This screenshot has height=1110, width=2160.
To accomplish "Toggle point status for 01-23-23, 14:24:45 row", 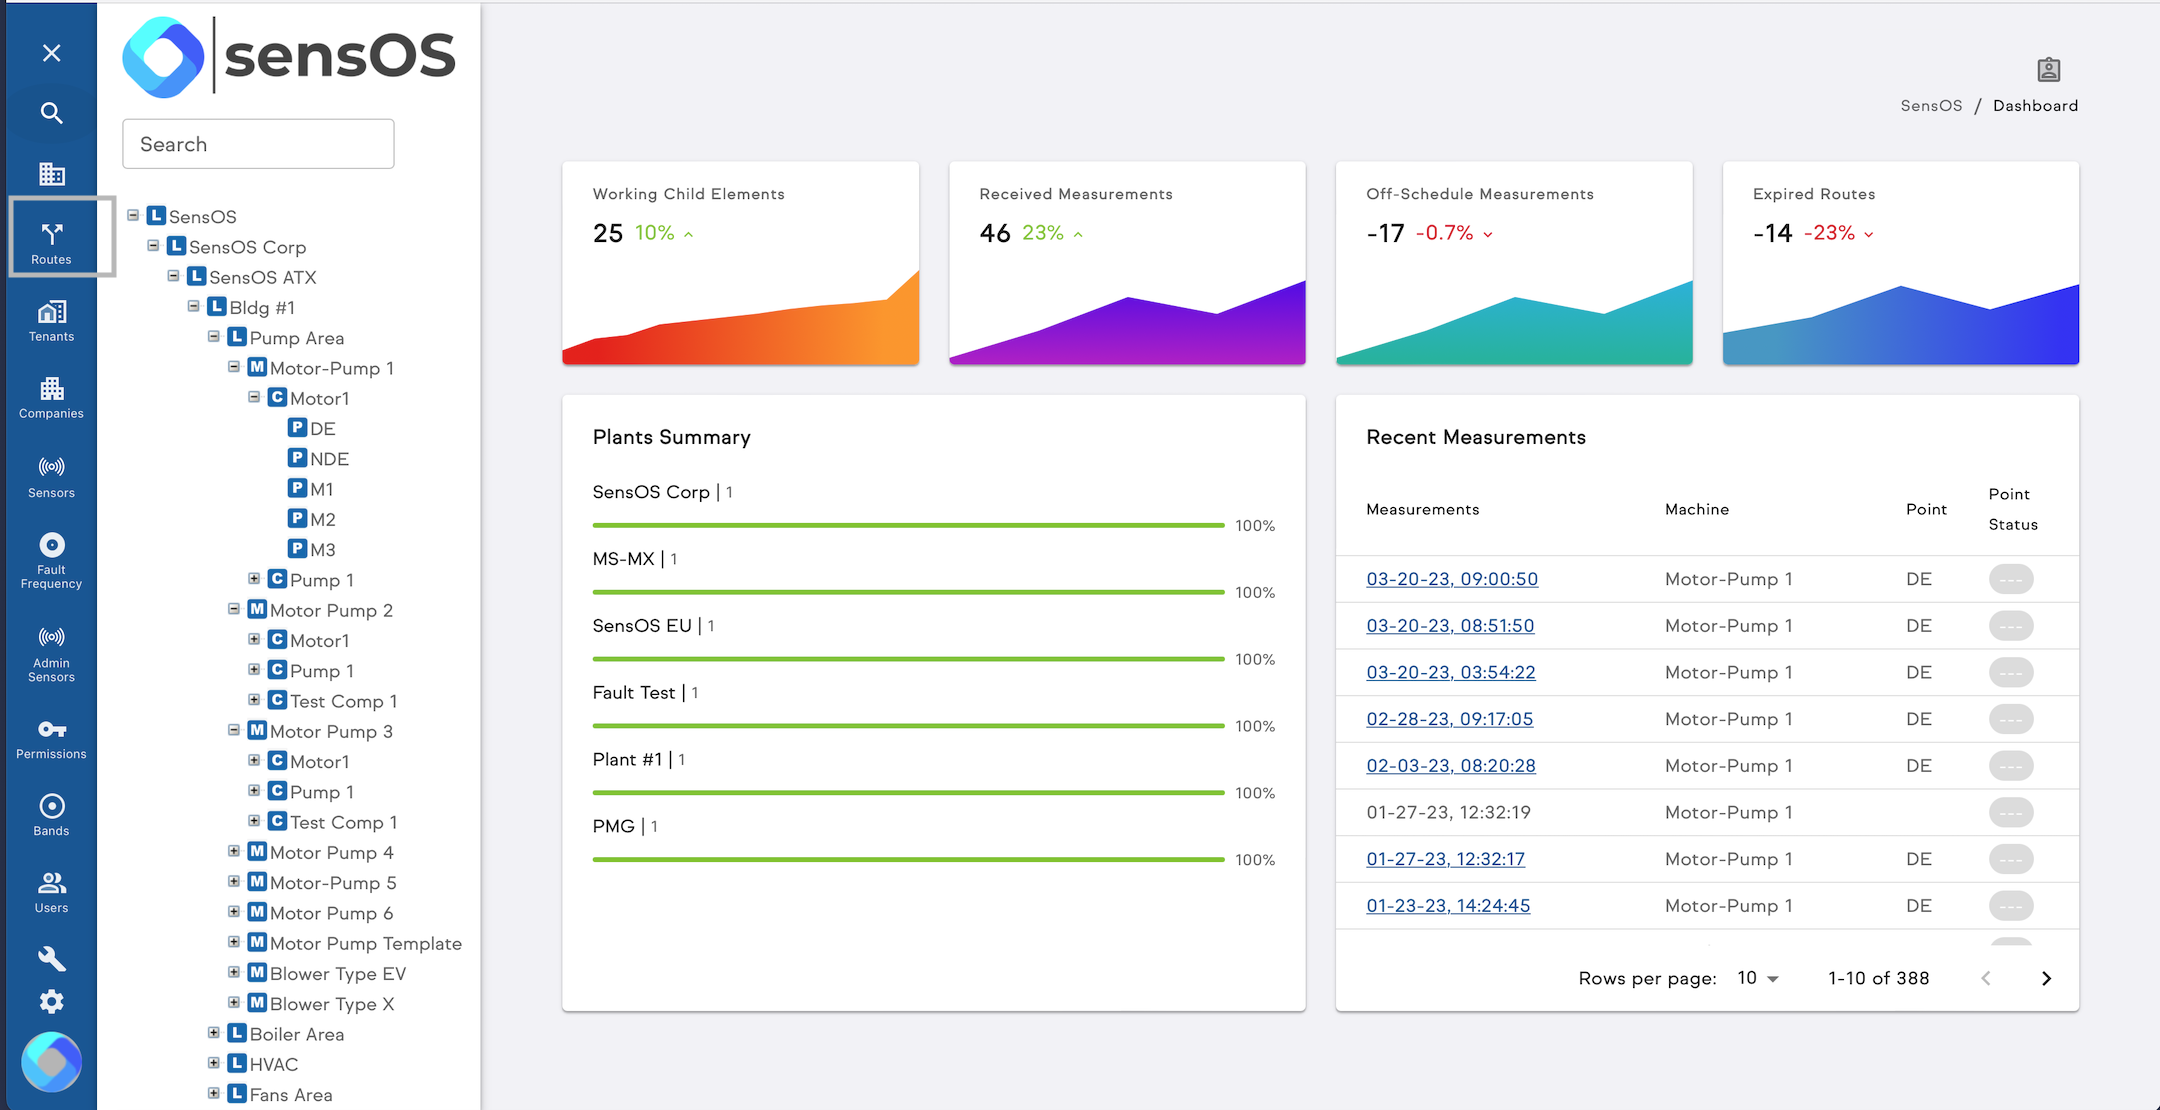I will (x=2011, y=906).
